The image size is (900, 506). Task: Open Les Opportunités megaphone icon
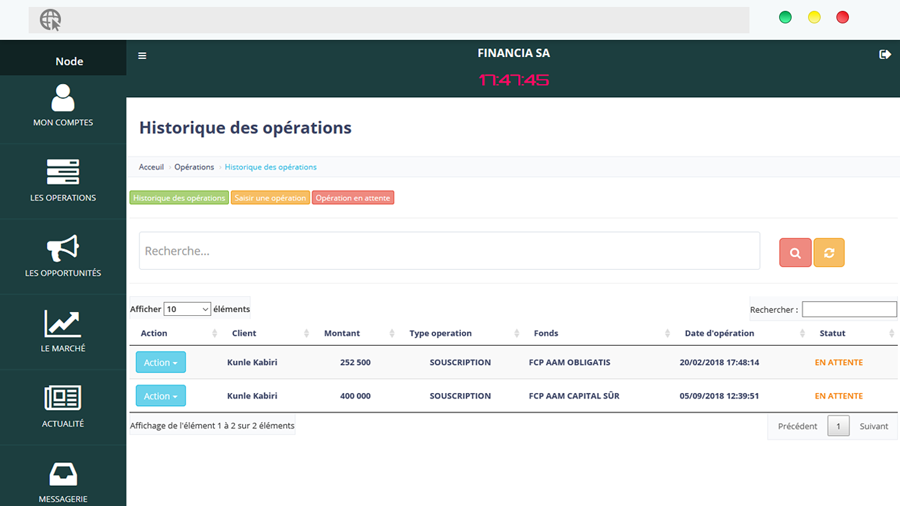(63, 248)
